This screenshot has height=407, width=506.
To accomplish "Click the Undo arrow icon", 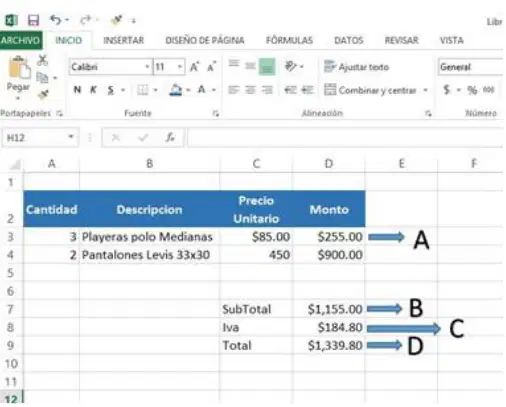I will (56, 20).
